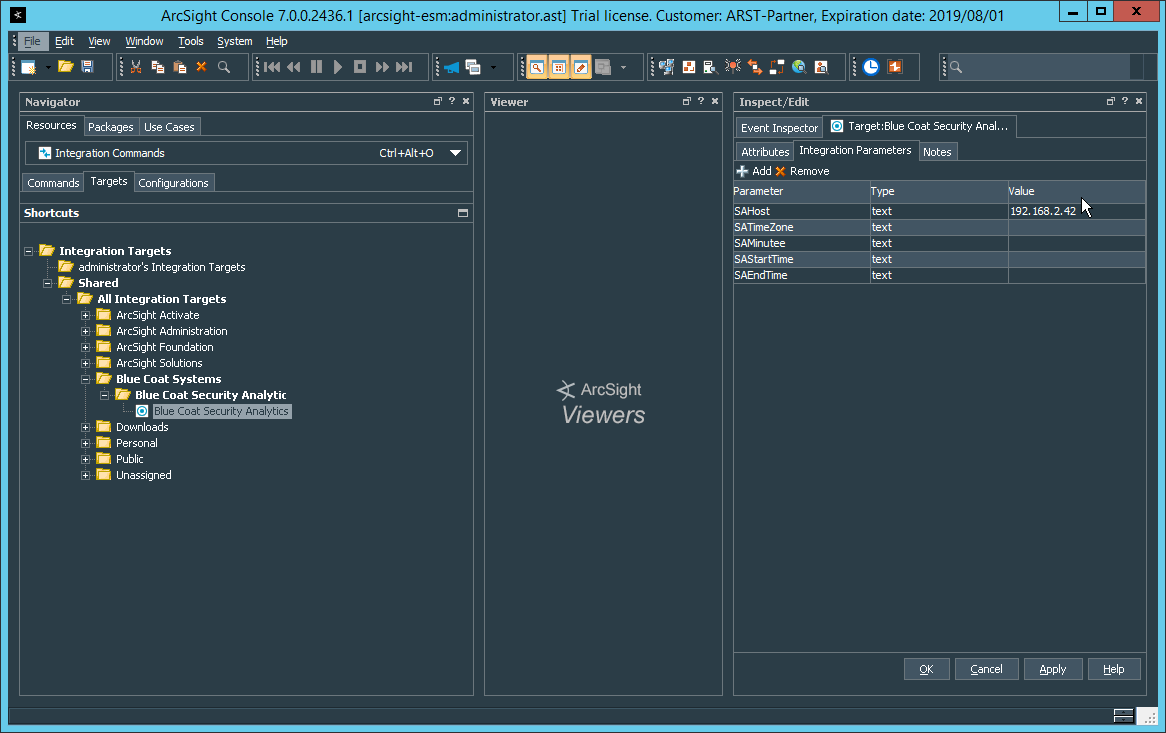Screen dimensions: 1166x733
Task: Toggle the Navigator panel toolbar button
Action: coord(537,67)
